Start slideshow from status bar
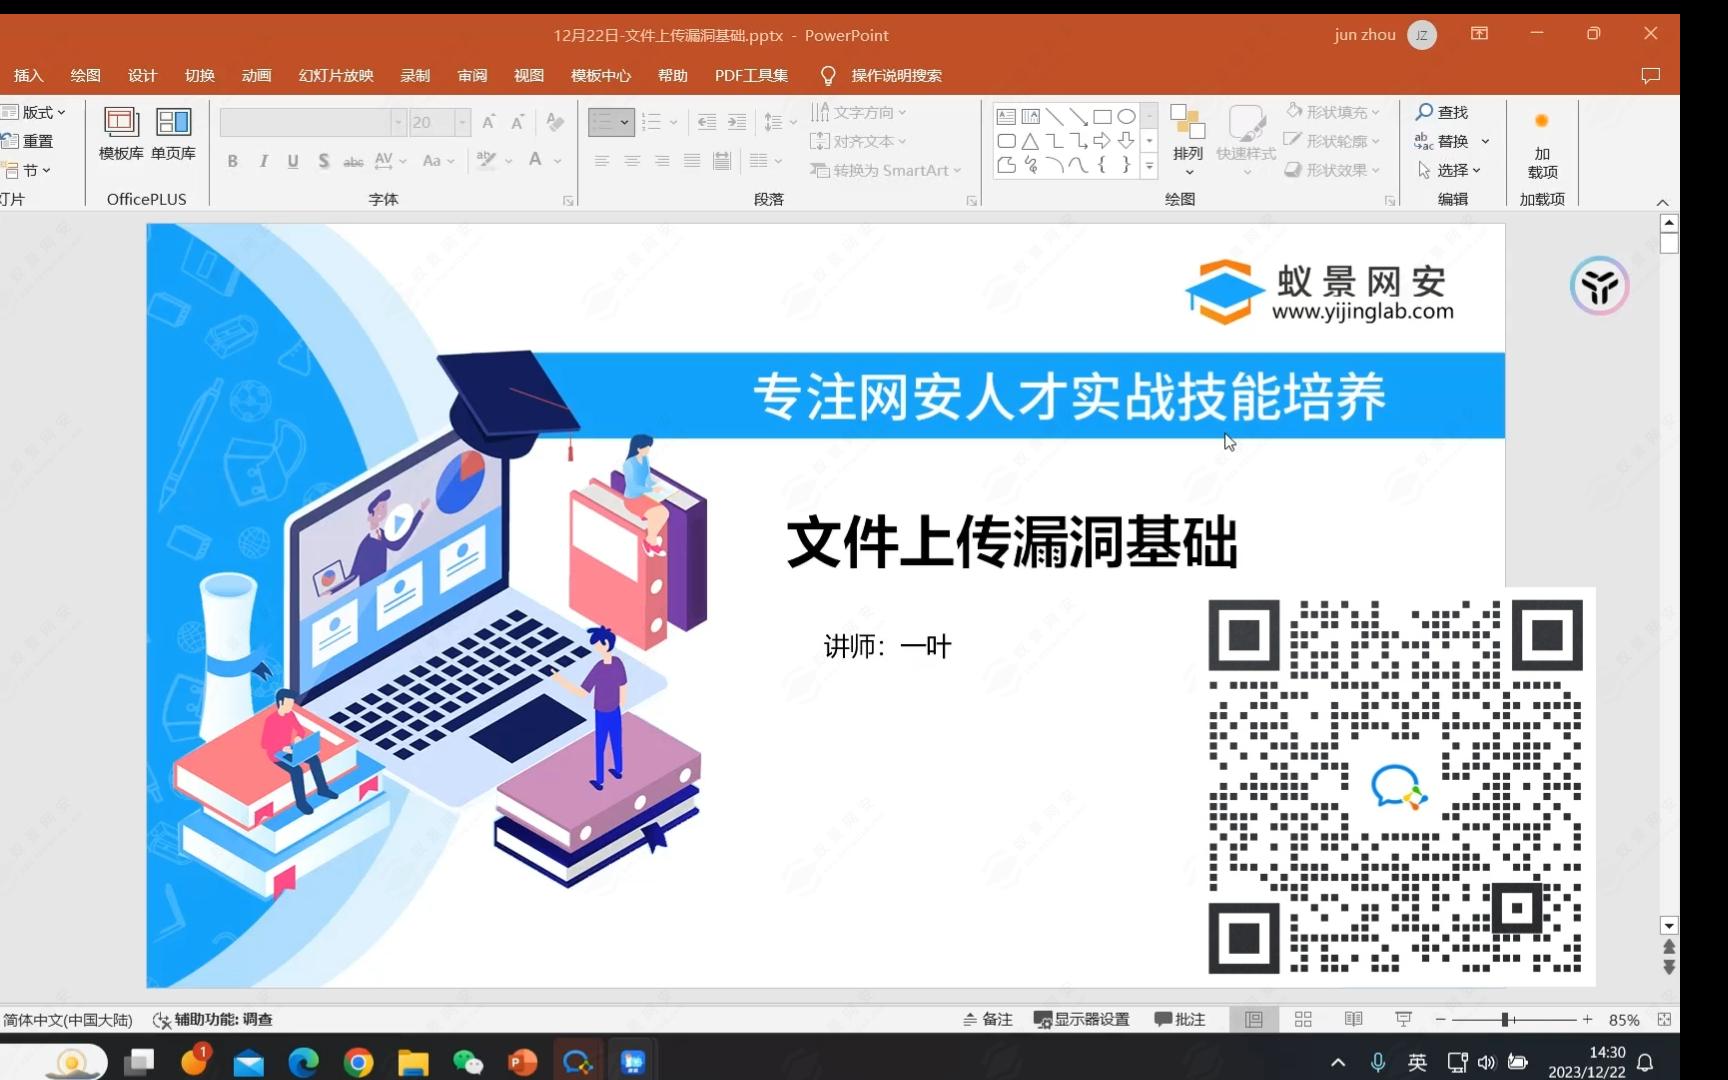 click(1403, 1019)
